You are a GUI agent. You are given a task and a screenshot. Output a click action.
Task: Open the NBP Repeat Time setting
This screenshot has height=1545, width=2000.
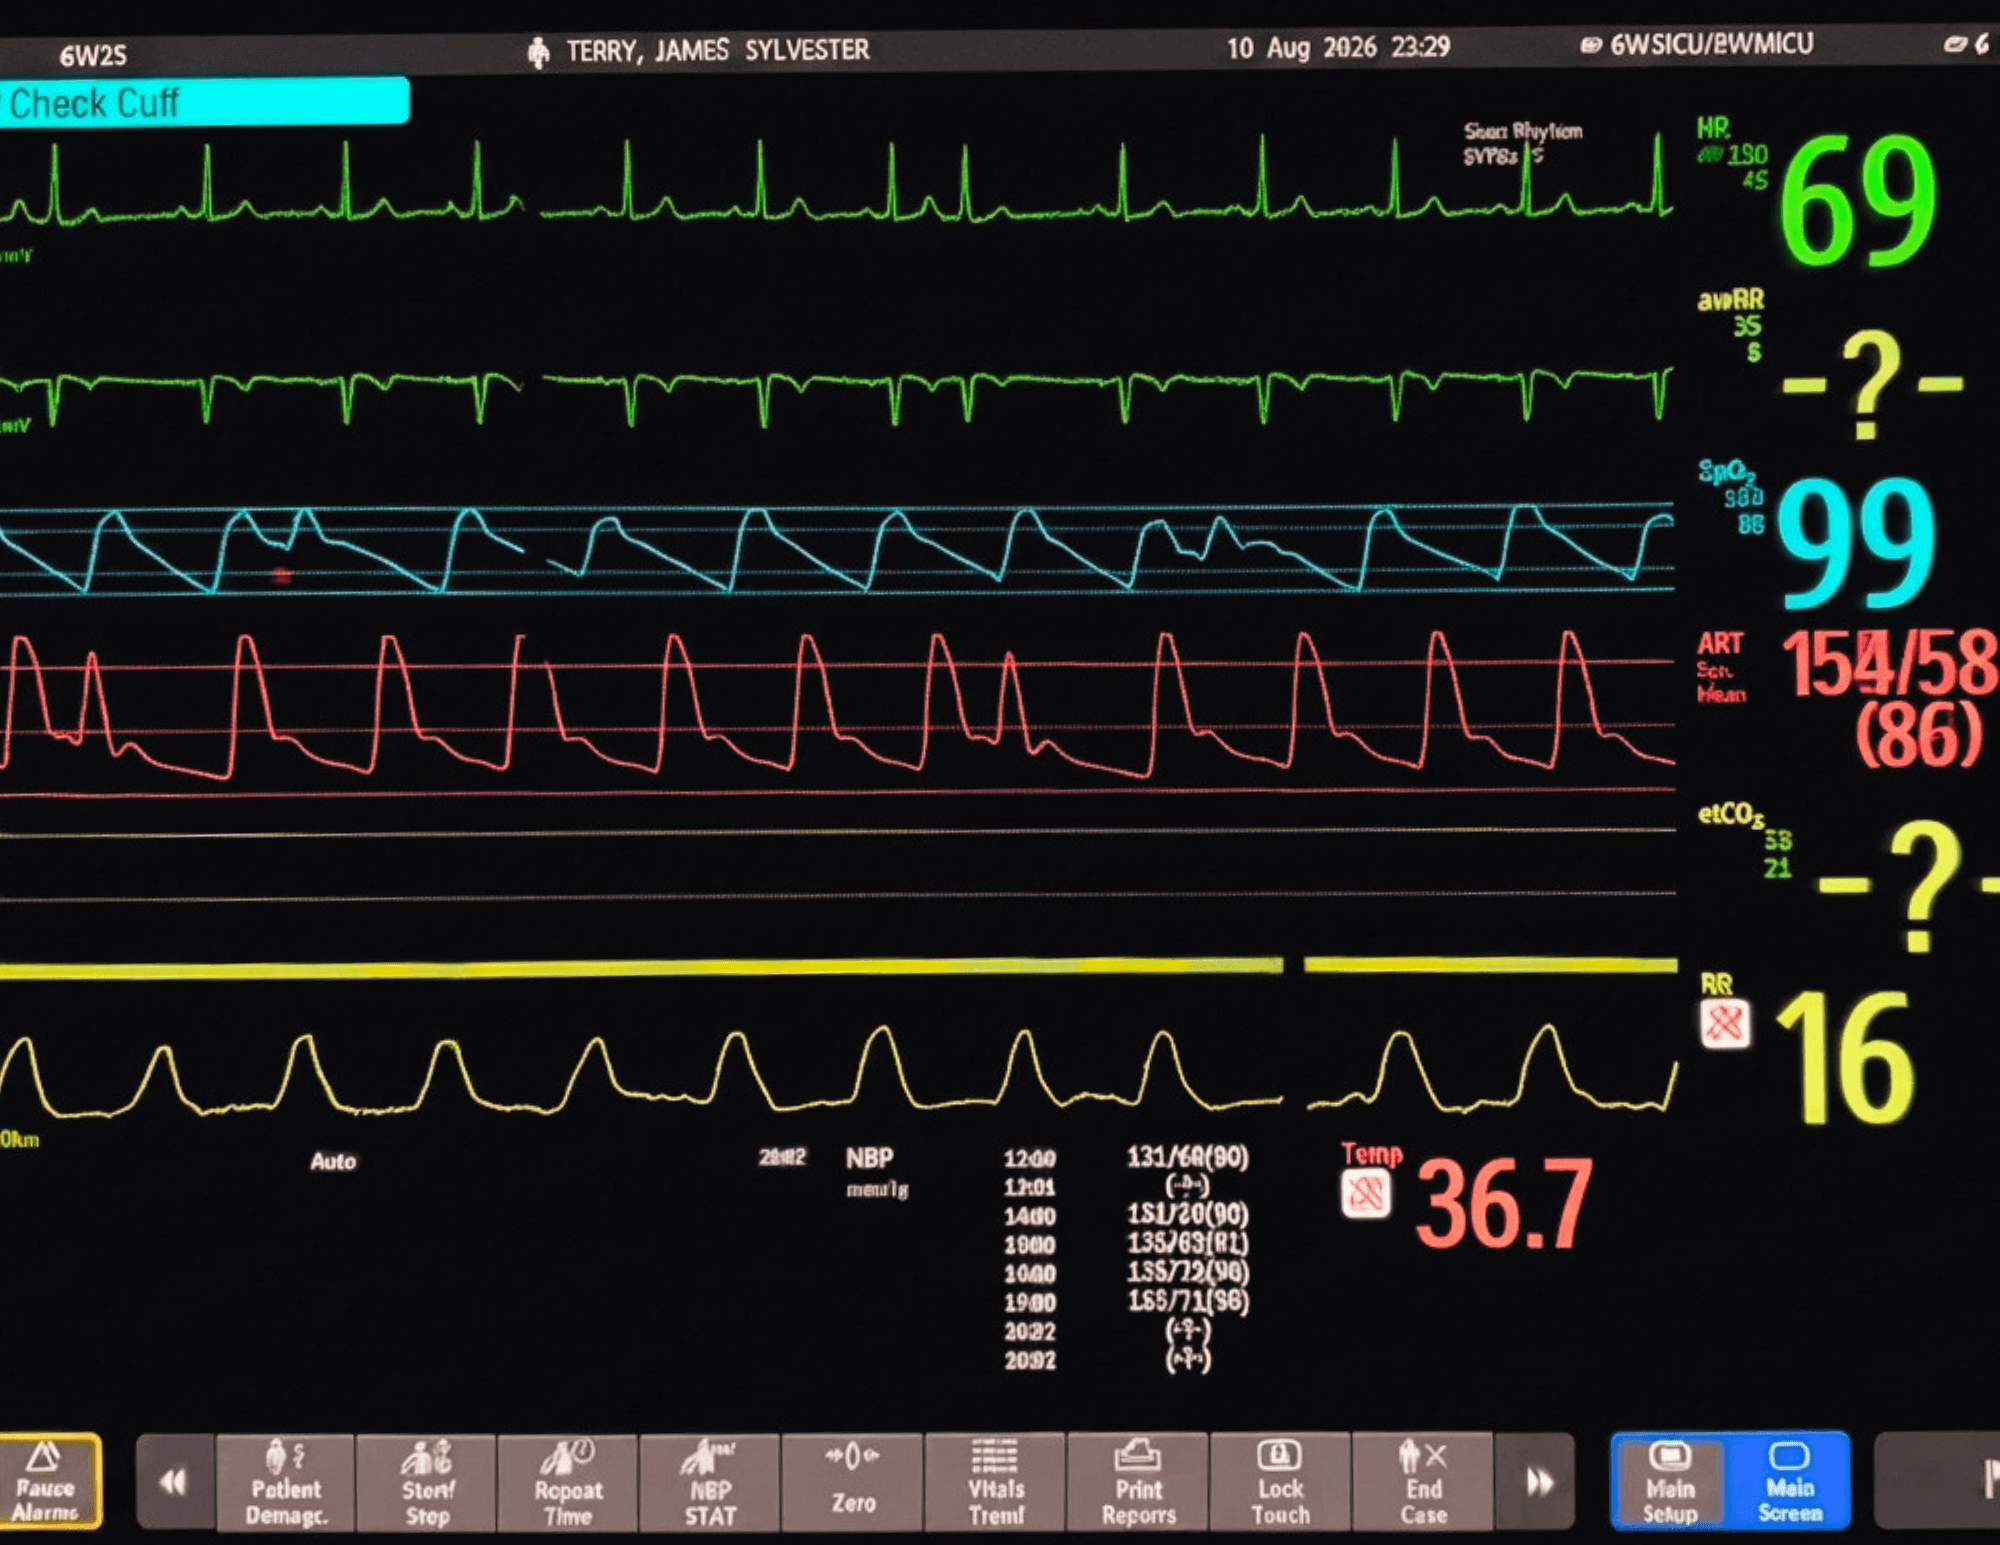[x=568, y=1483]
